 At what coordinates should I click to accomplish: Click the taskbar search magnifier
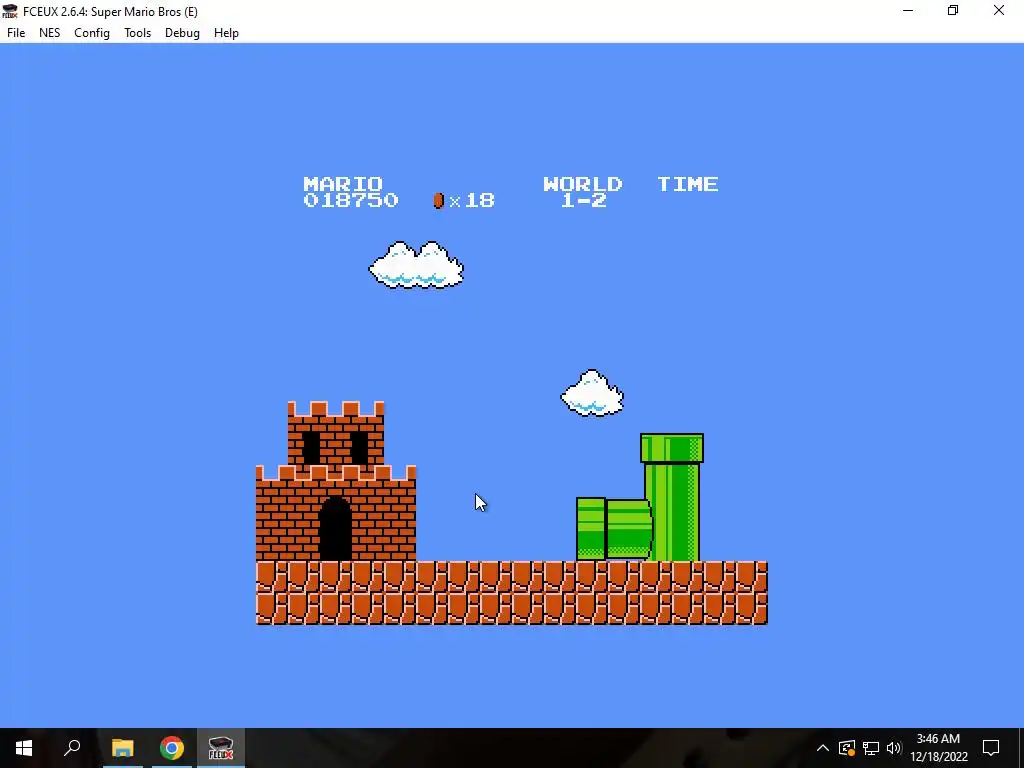72,748
